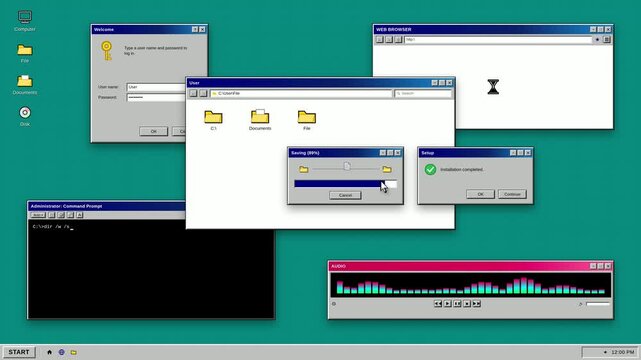Click OK in the Setup dialog
641x360 pixels.
pos(480,194)
